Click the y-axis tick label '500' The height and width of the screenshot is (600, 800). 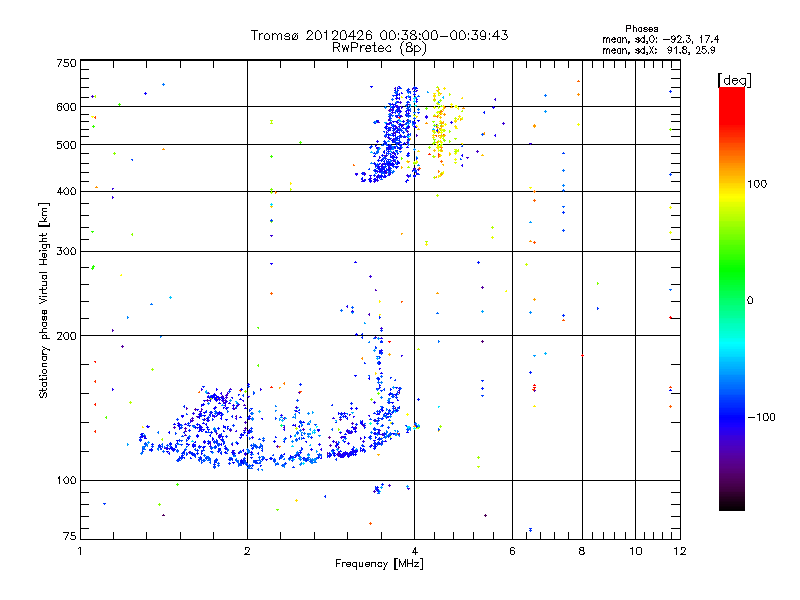tap(66, 145)
